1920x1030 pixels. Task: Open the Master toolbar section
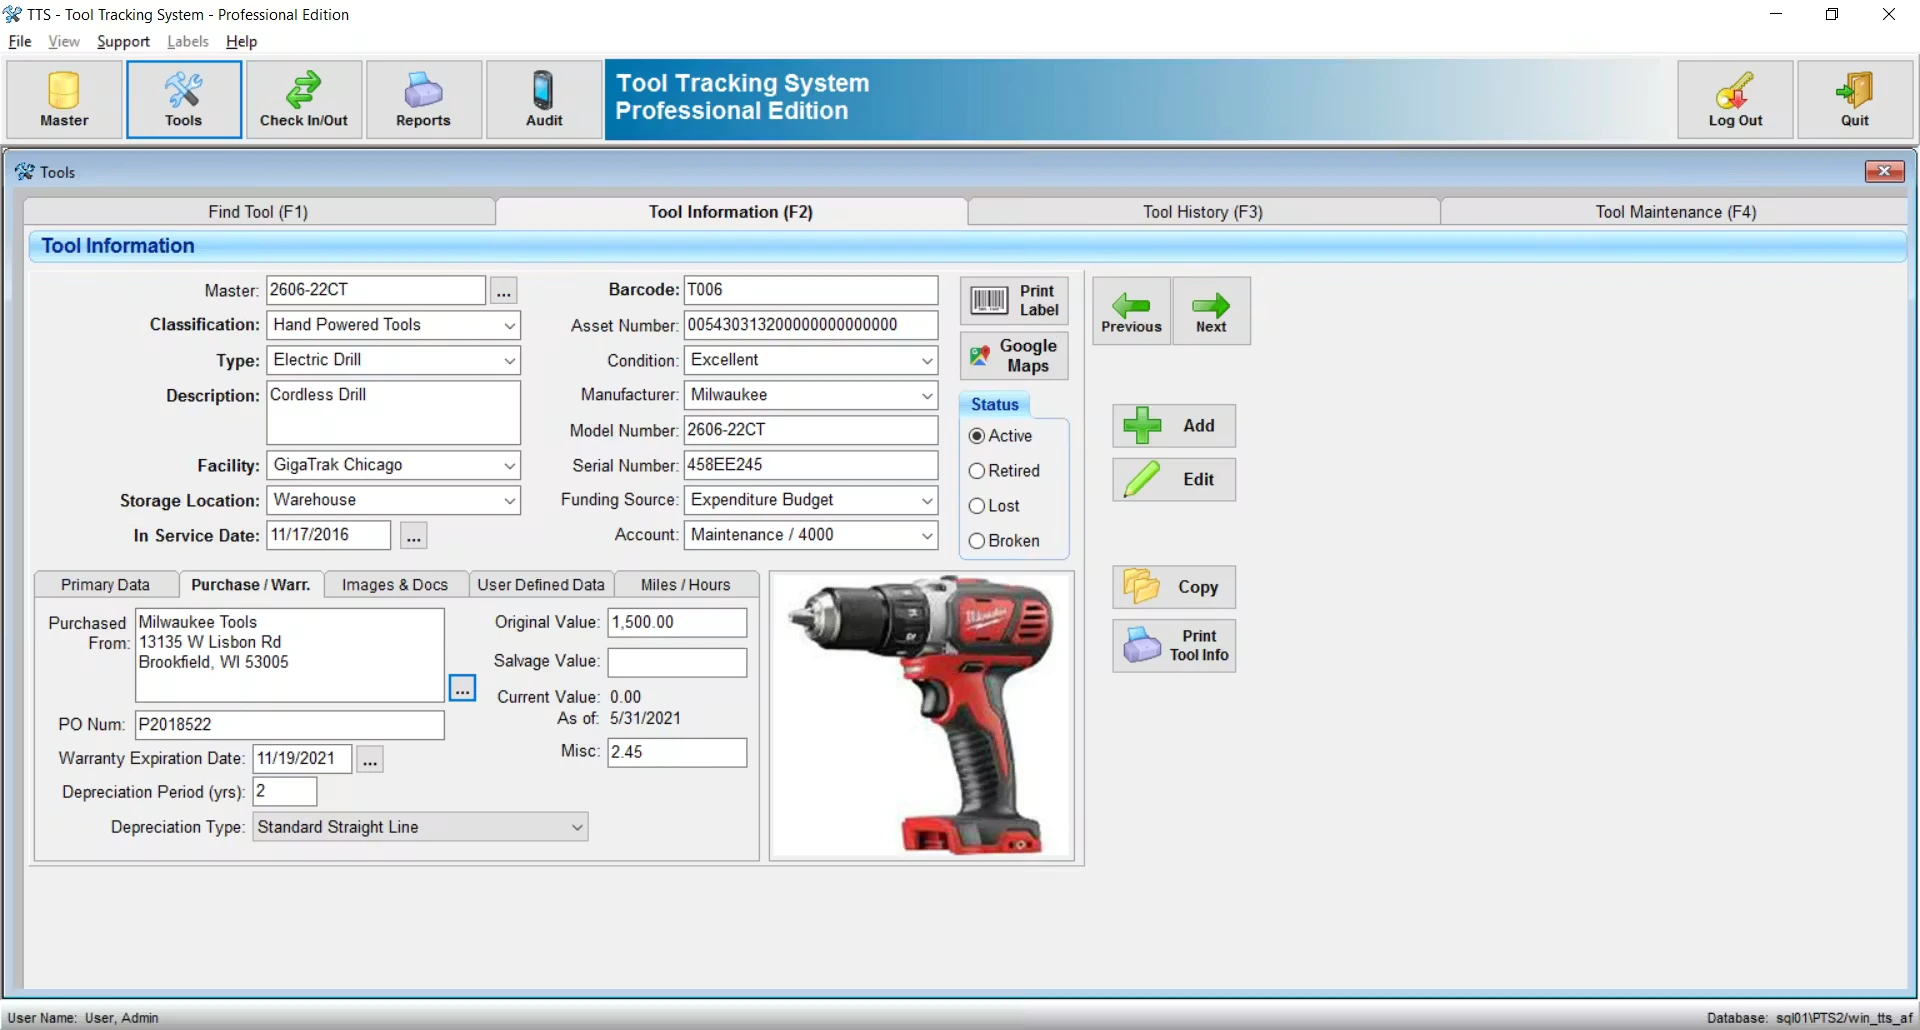pos(64,99)
